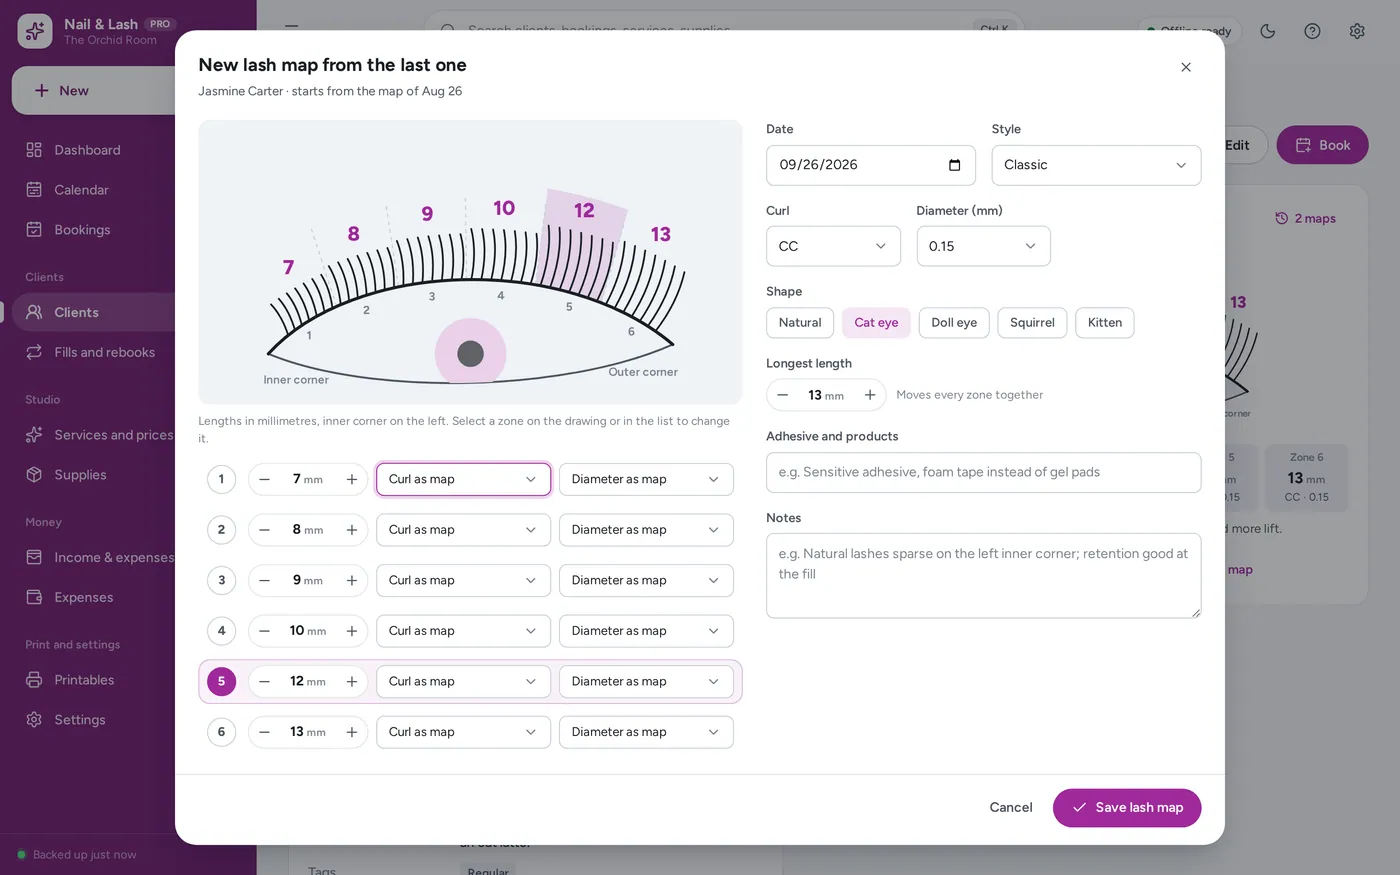Select the Doll eye shape option

click(x=954, y=323)
